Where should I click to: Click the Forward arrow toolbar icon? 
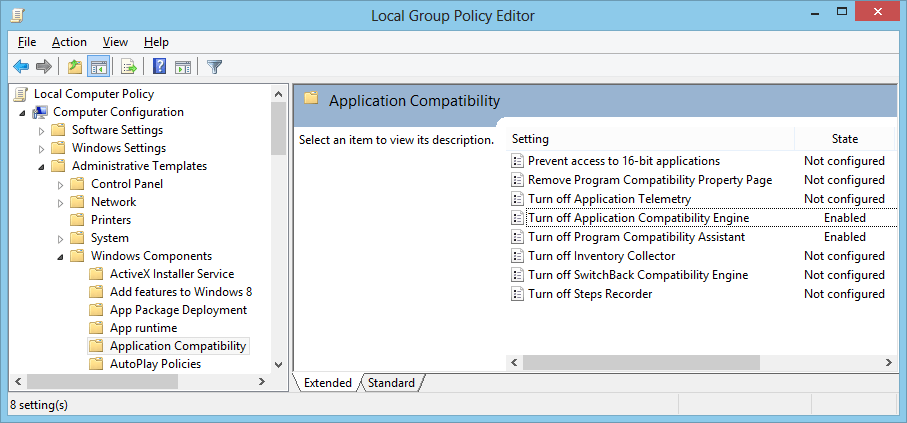pos(44,67)
